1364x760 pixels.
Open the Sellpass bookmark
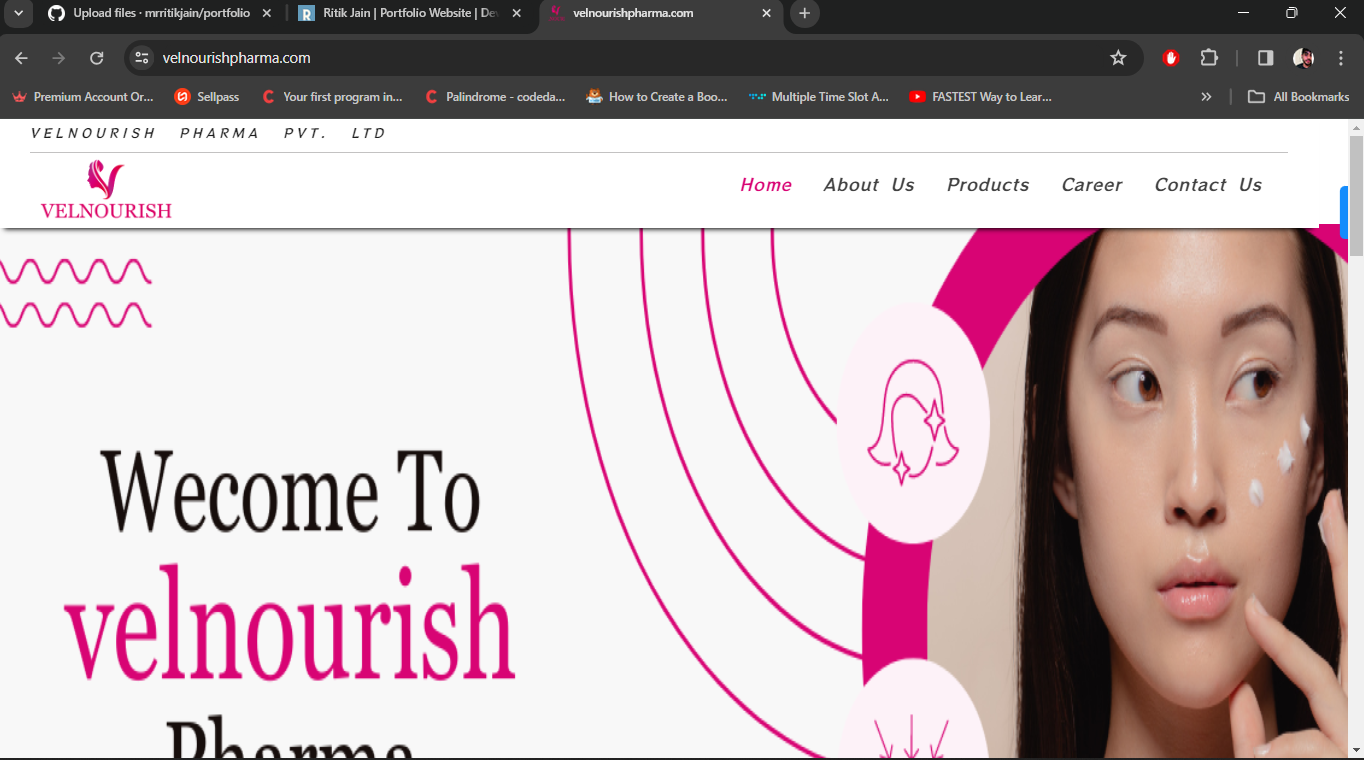[207, 97]
